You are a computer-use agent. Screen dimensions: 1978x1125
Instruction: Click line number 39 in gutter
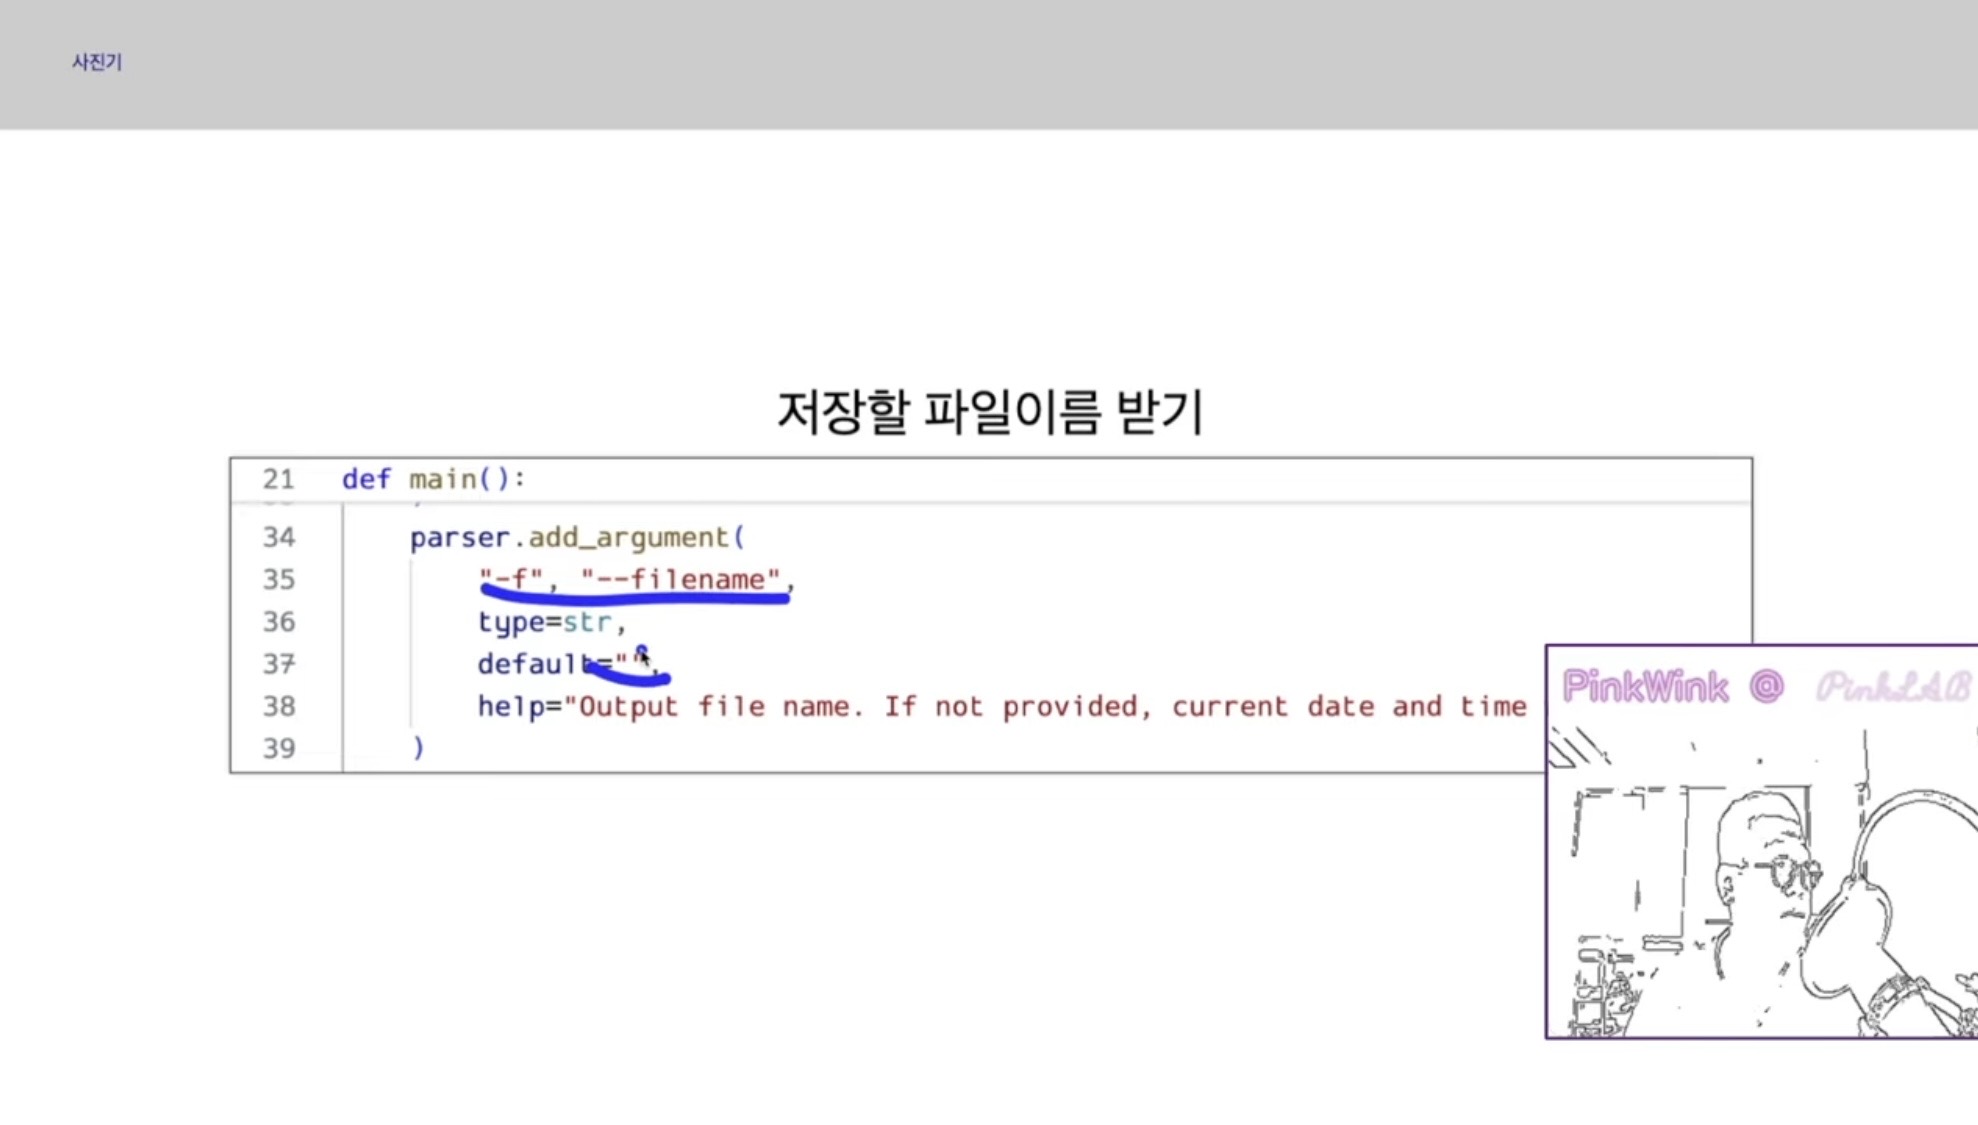(278, 748)
